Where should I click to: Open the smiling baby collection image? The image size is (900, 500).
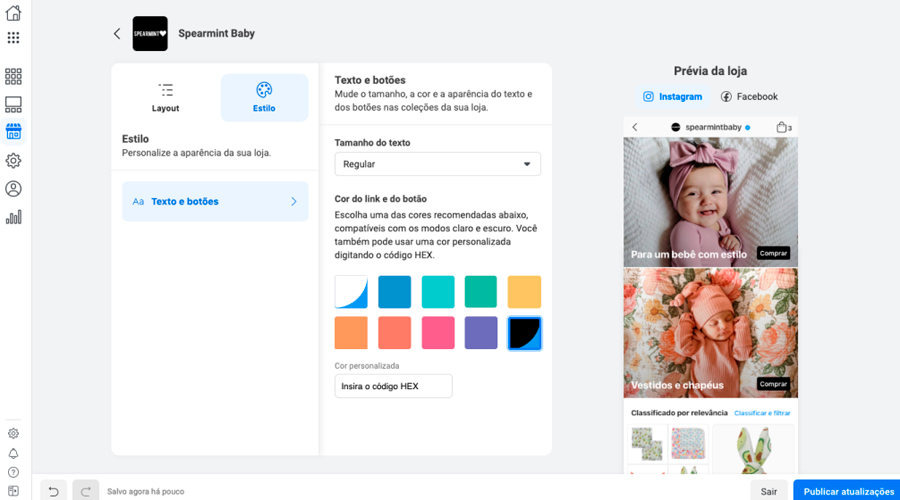711,202
